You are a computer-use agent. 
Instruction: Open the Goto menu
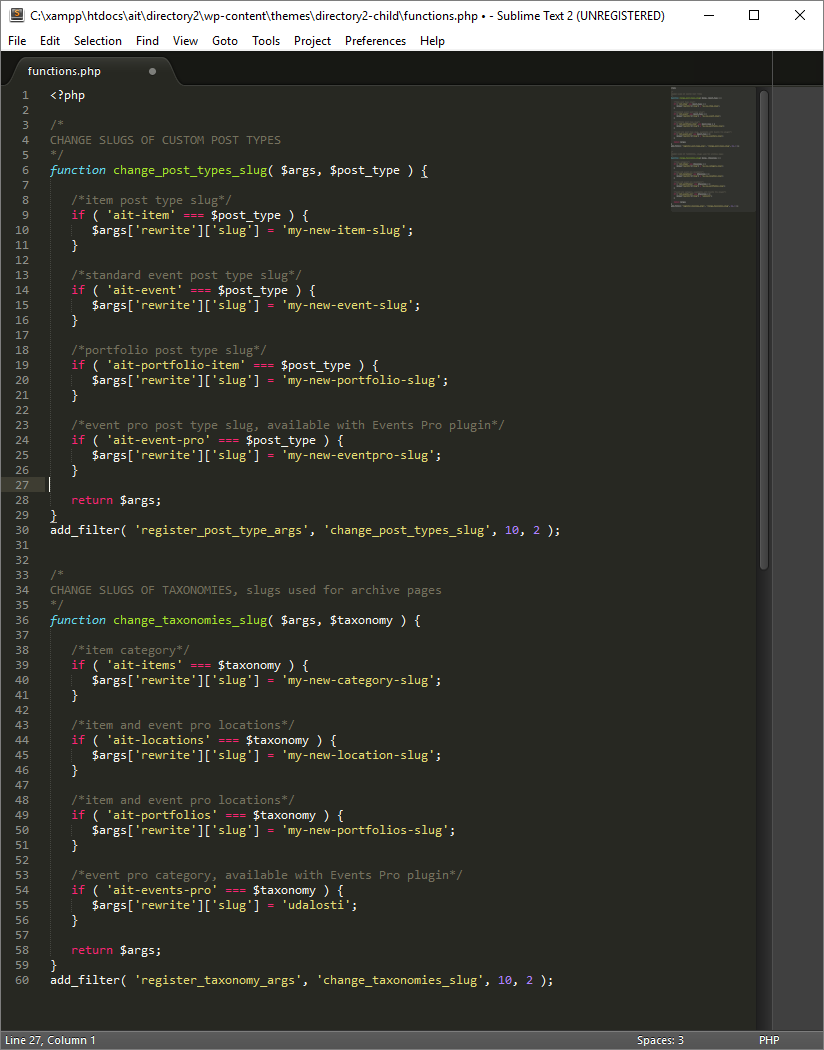pos(225,41)
